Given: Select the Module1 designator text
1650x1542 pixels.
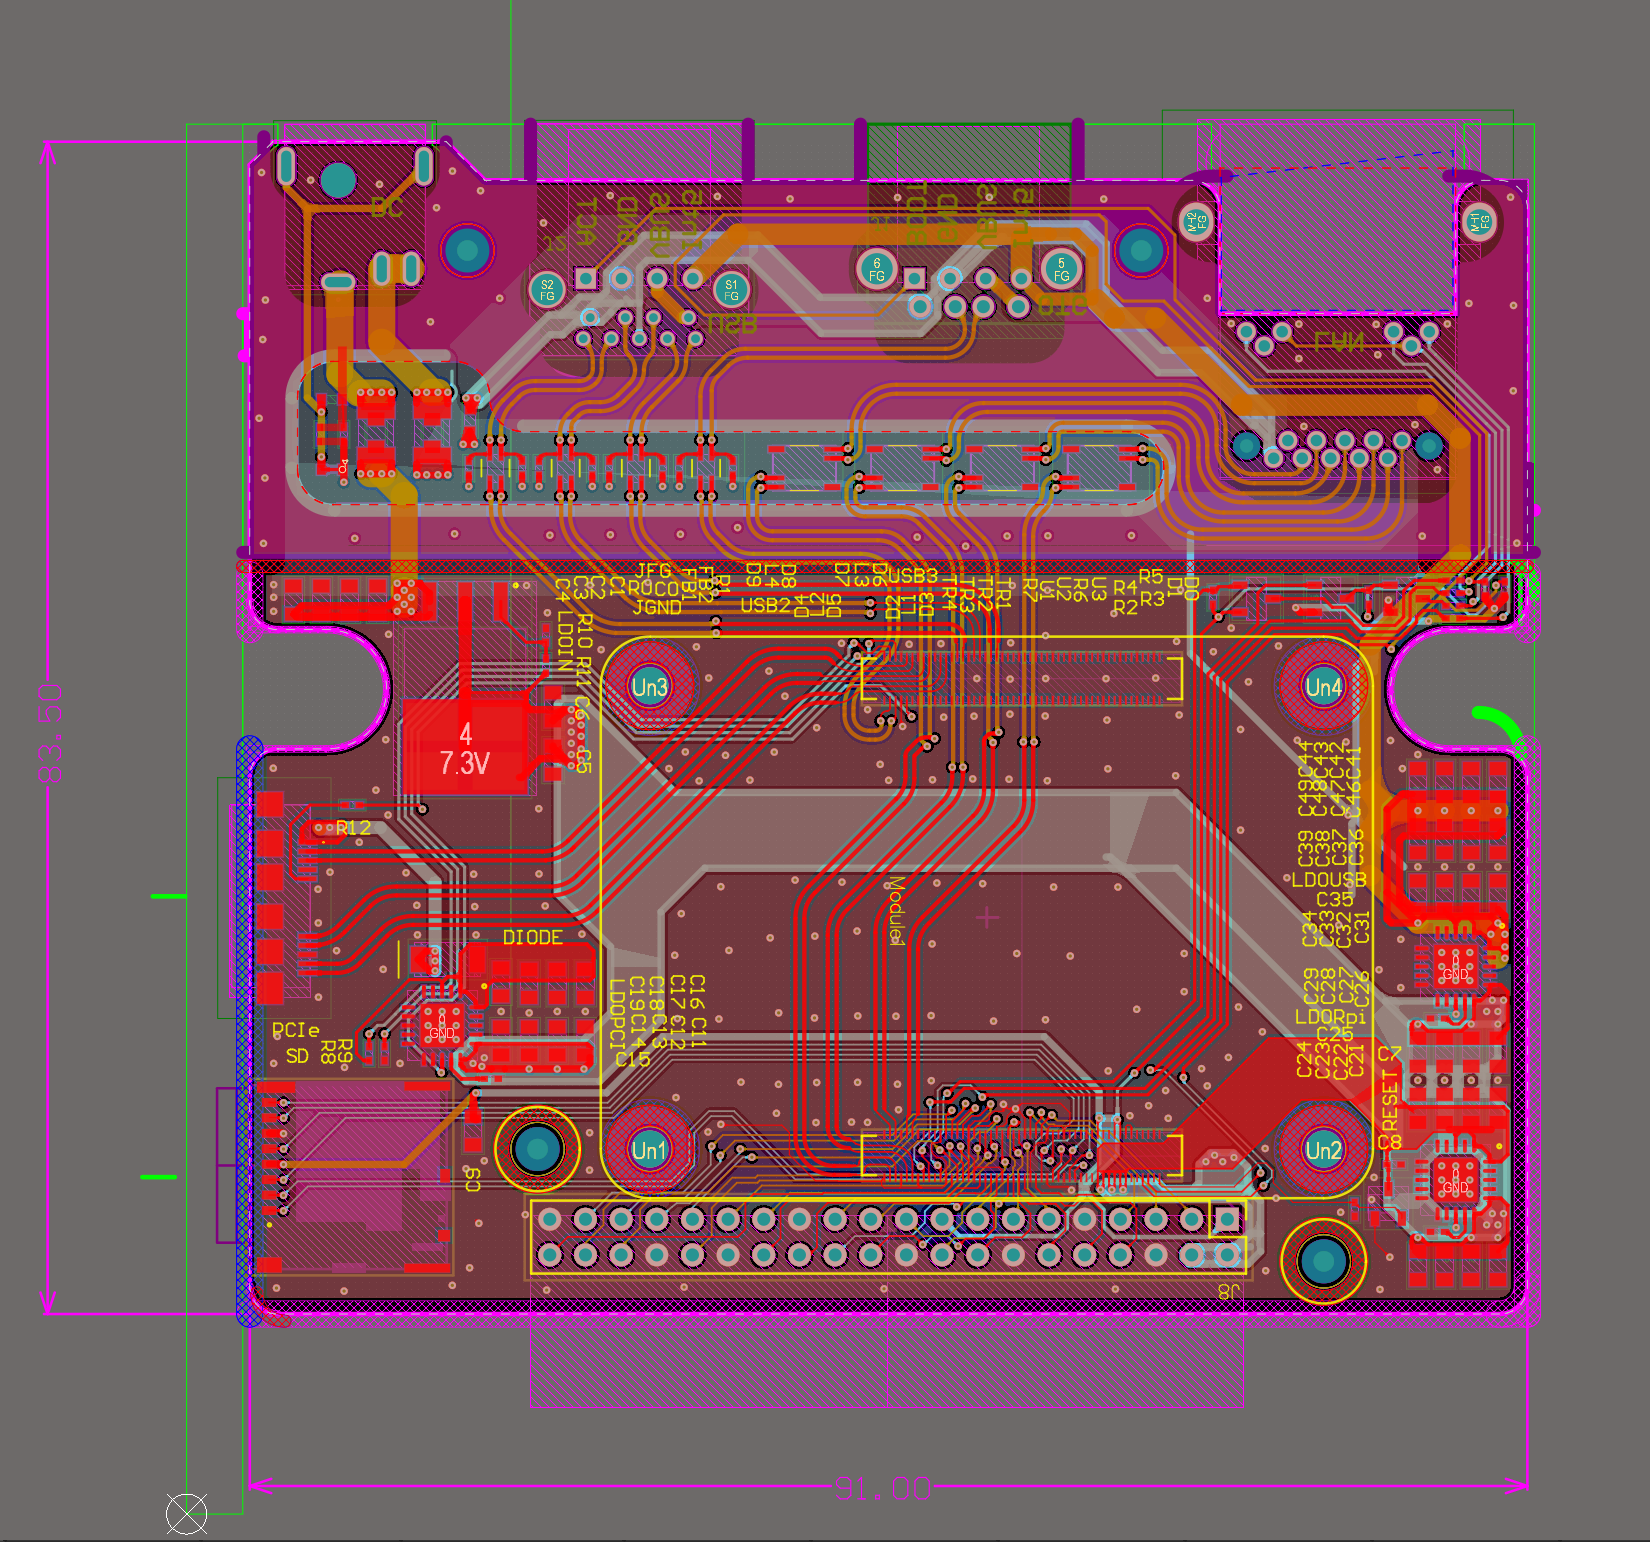Looking at the screenshot, I should [x=896, y=911].
